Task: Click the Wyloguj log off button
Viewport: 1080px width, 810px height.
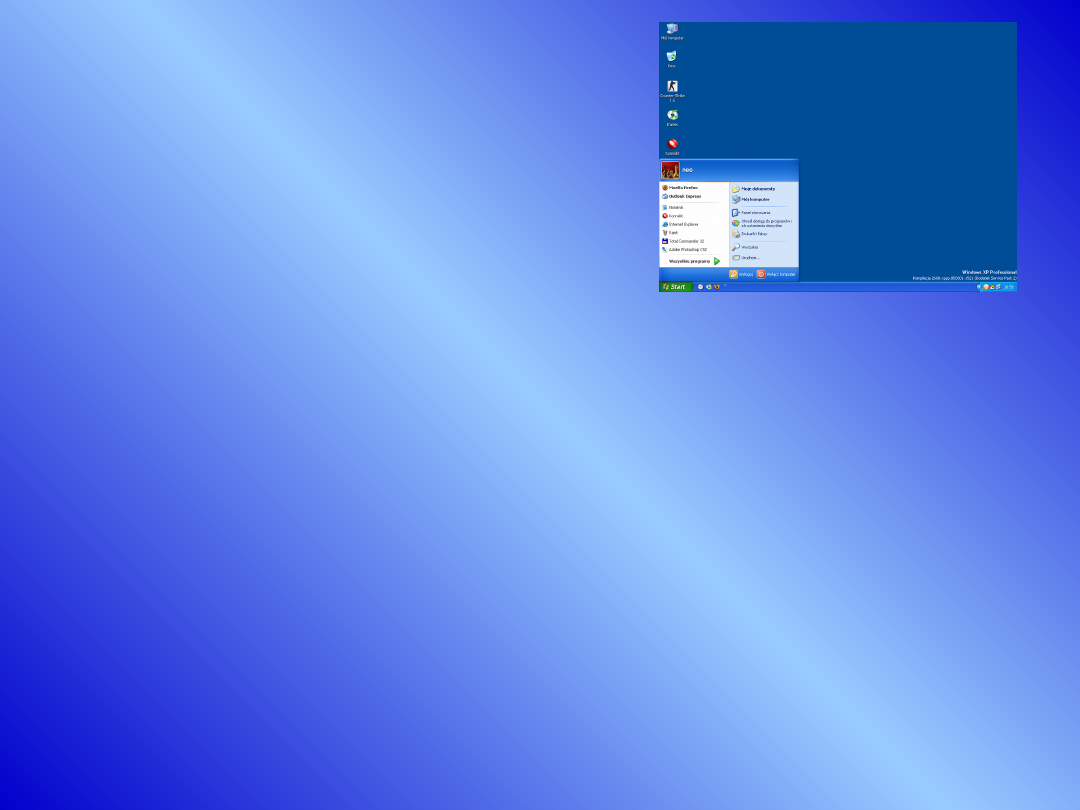Action: (741, 274)
